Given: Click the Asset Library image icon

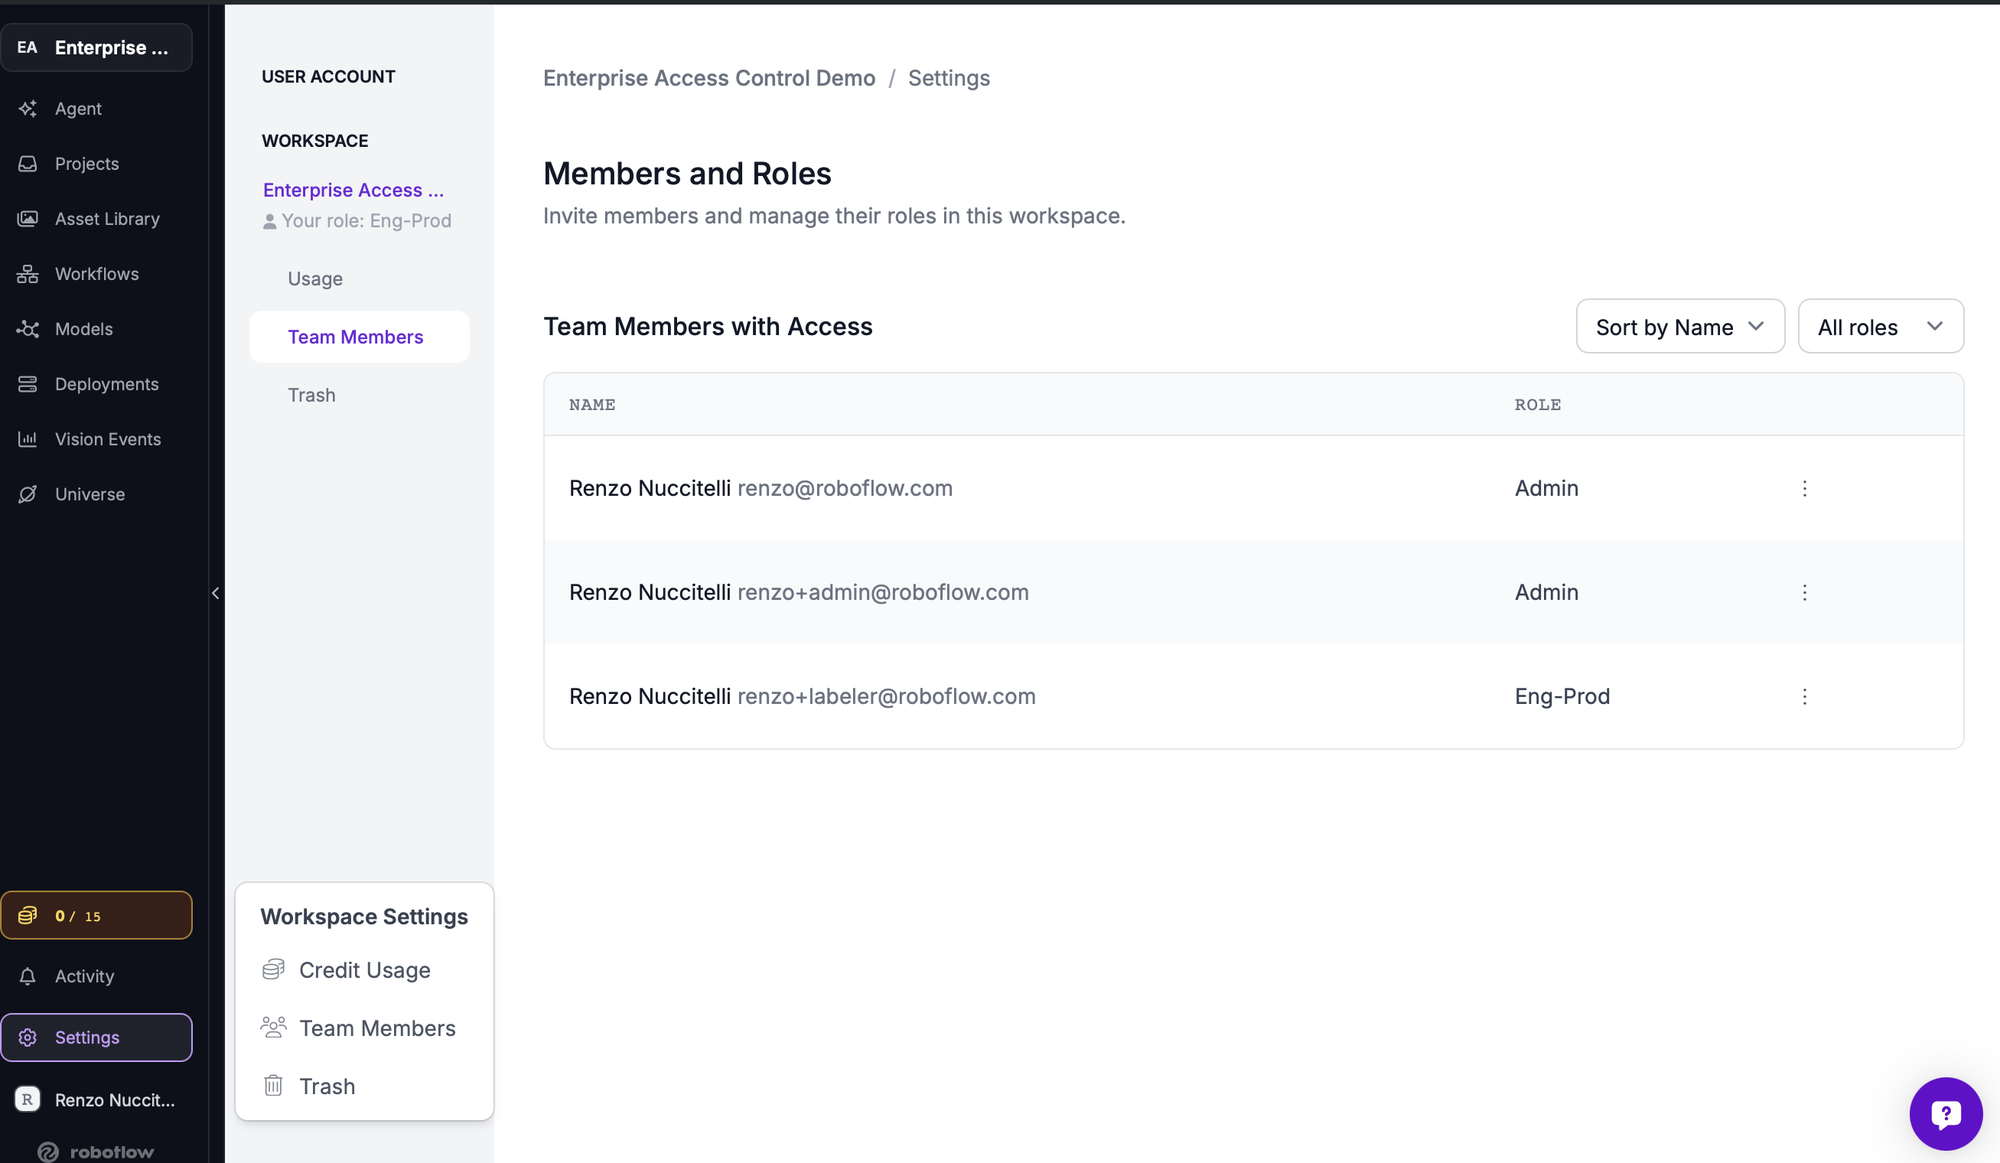Looking at the screenshot, I should pyautogui.click(x=28, y=218).
